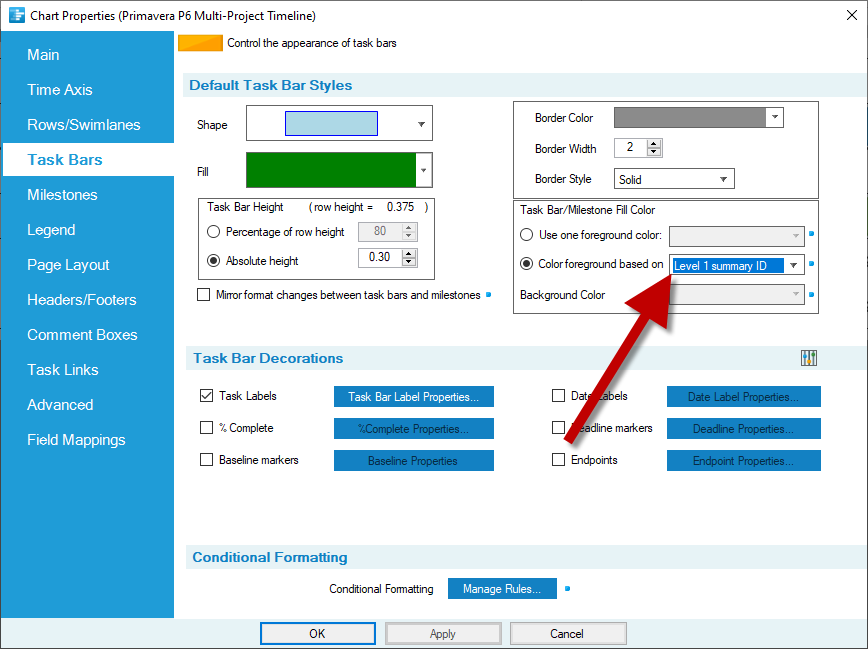Screen dimensions: 868x649
Task: Click the light blue Shape preview
Action: tap(331, 123)
